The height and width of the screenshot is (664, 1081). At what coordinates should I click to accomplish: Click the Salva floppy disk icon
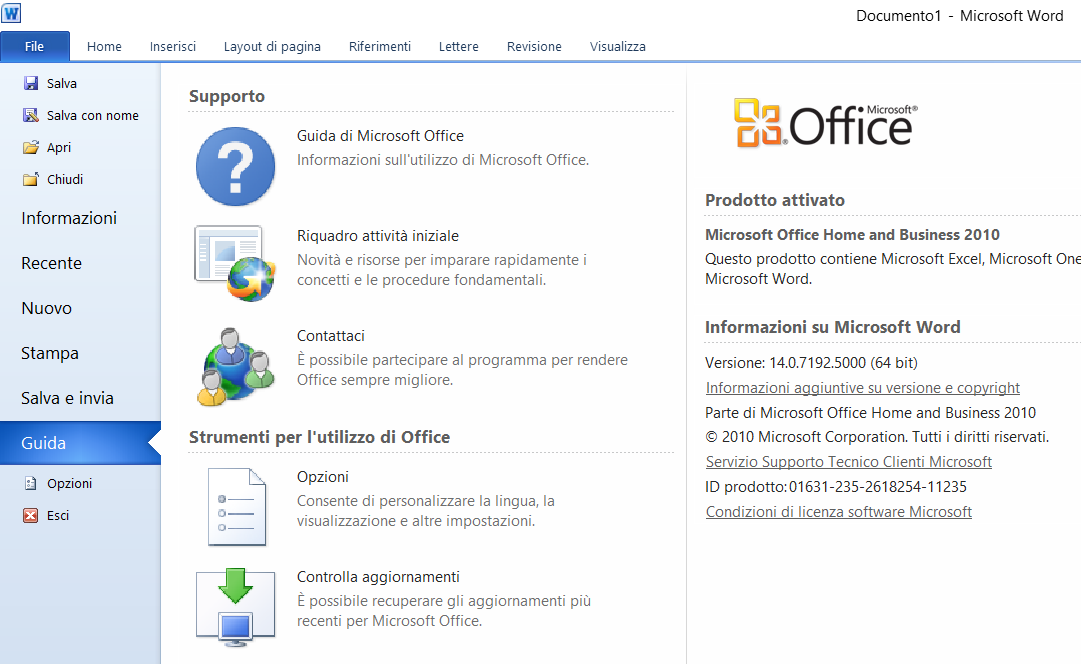pos(31,83)
